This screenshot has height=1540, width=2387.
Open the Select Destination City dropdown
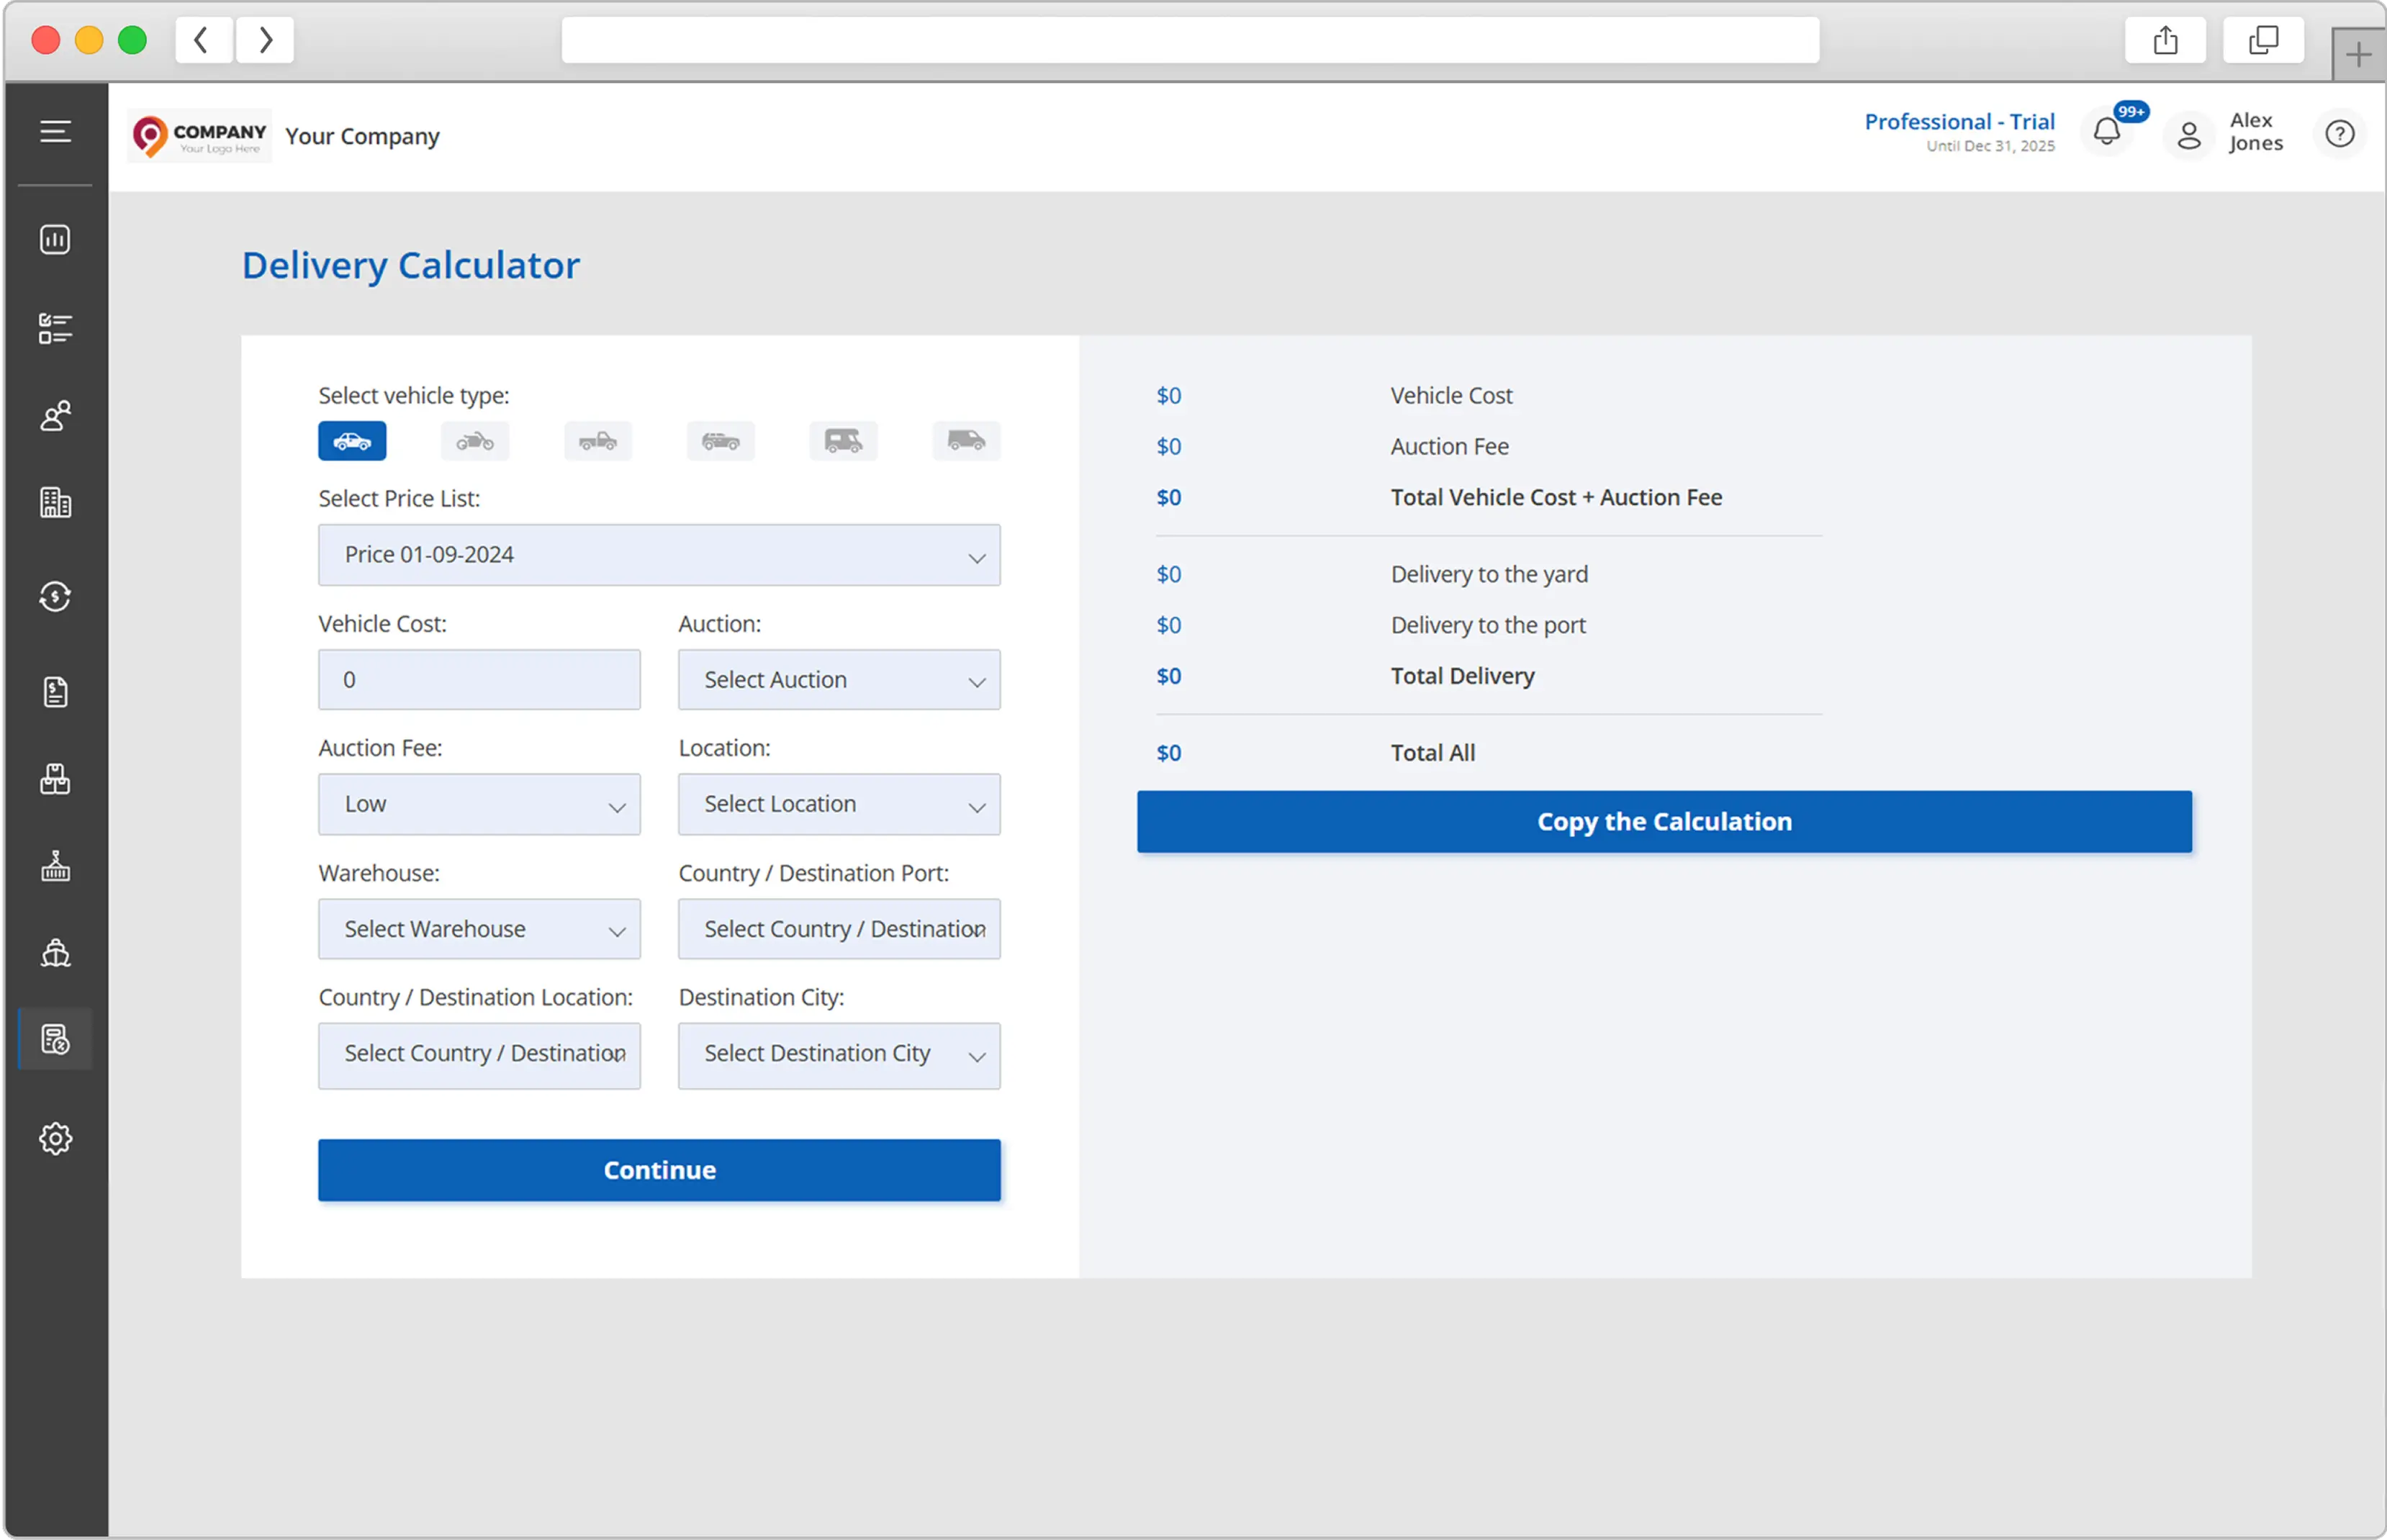839,1055
